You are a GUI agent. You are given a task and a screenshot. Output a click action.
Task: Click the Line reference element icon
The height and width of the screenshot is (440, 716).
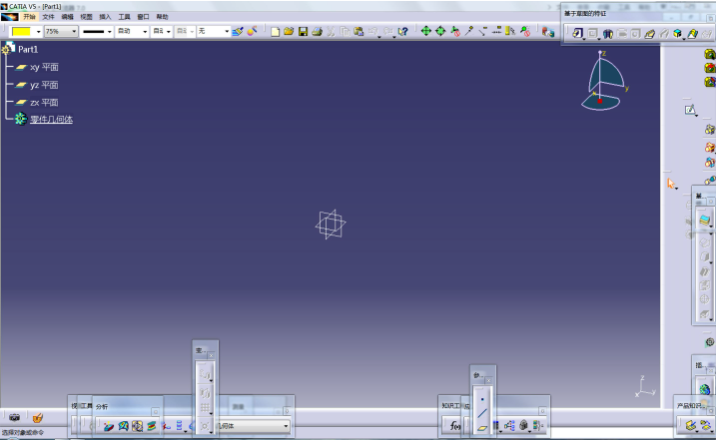(x=482, y=413)
